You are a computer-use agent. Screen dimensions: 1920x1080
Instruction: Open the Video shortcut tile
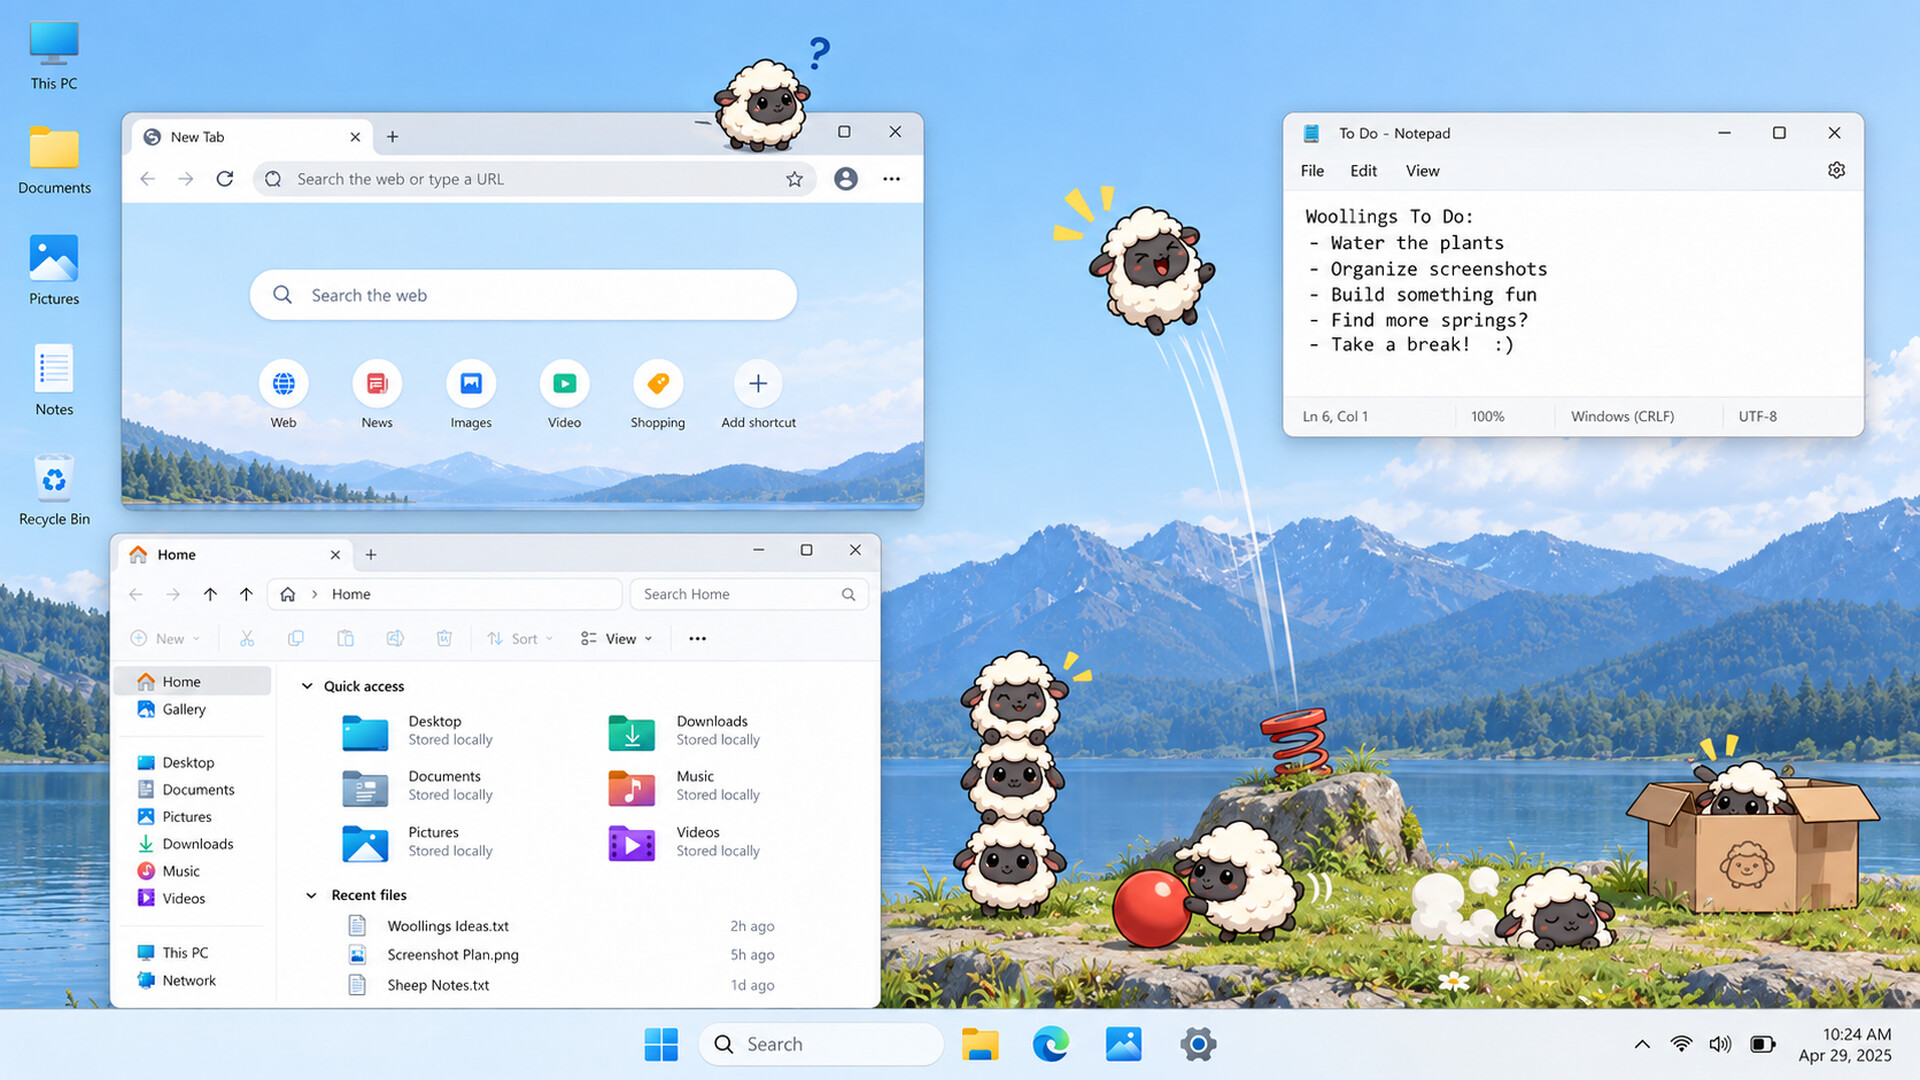click(565, 395)
